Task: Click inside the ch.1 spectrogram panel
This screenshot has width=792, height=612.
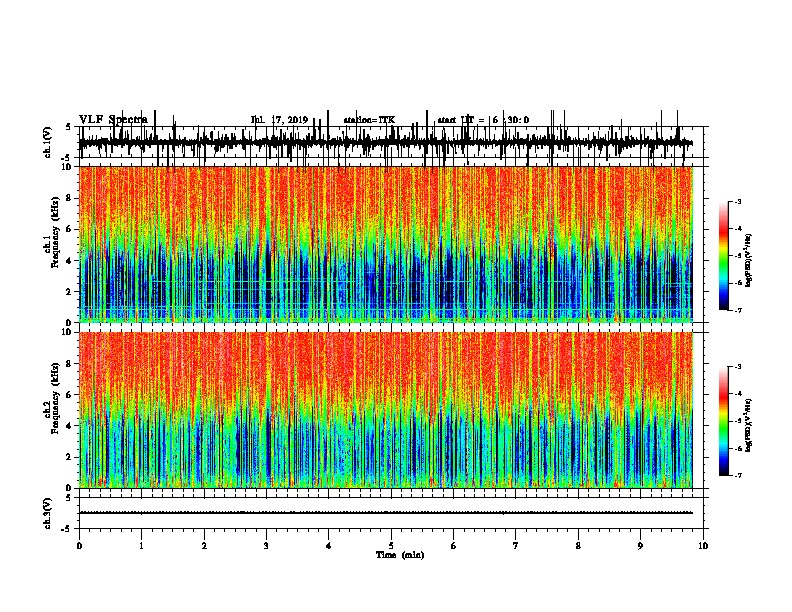Action: (385, 244)
